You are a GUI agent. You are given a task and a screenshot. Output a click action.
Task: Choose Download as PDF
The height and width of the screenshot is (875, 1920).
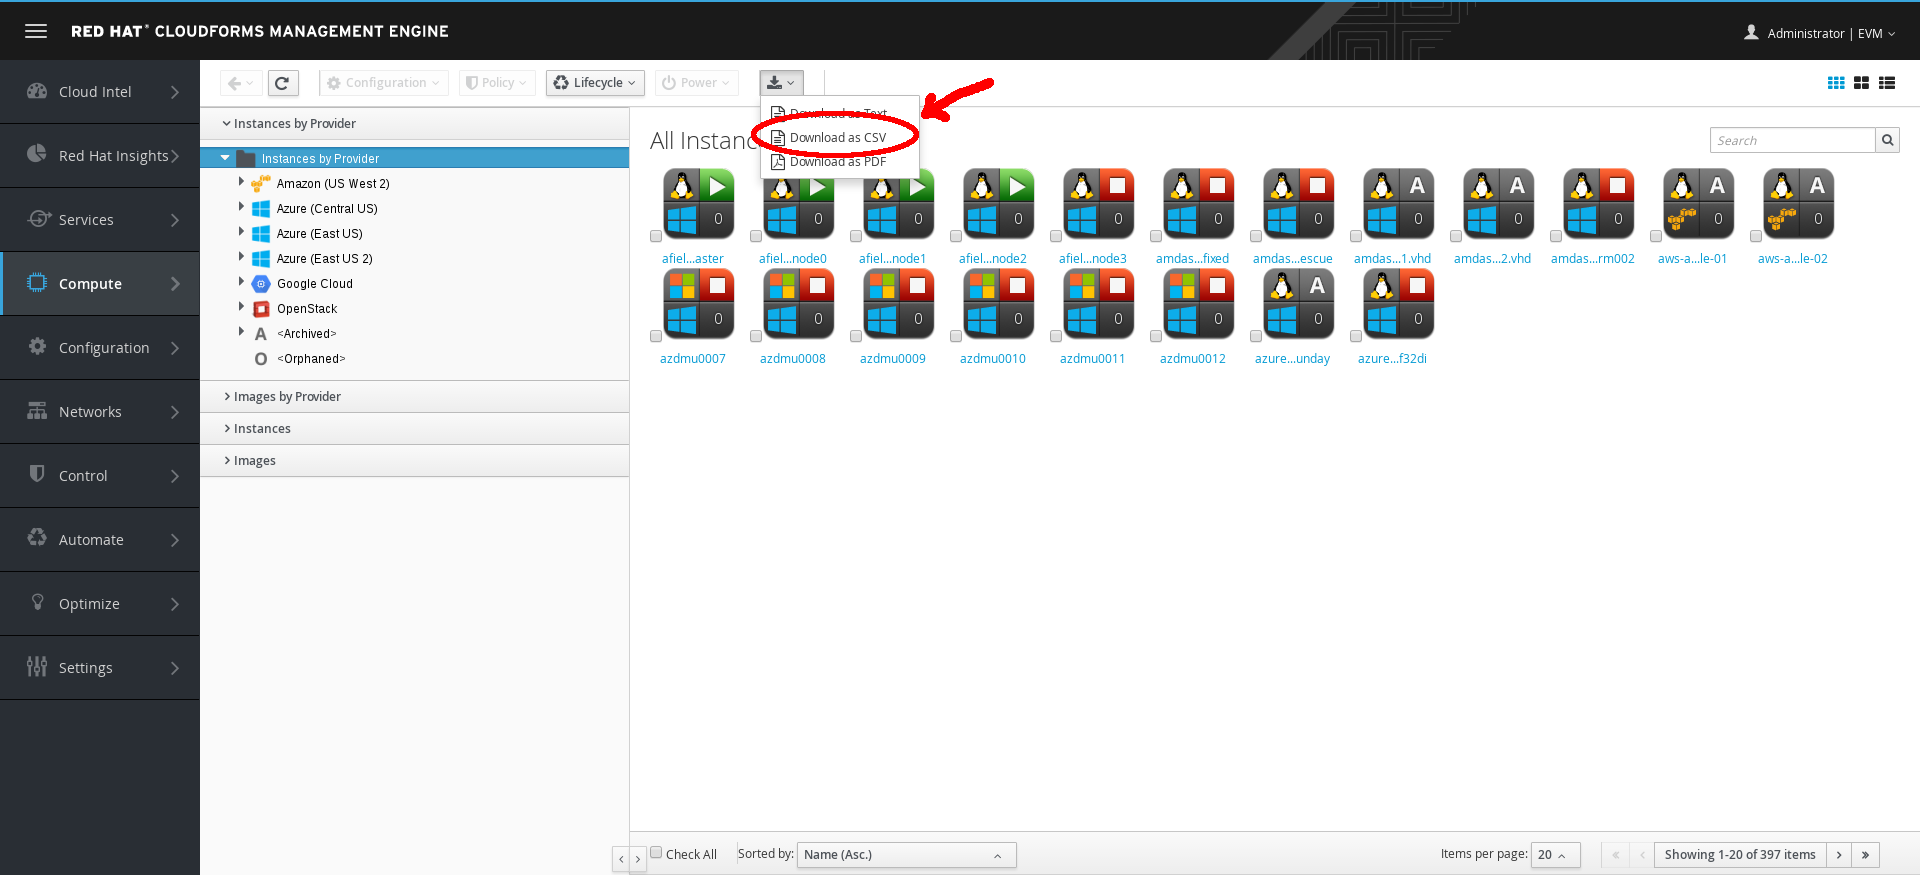point(839,162)
